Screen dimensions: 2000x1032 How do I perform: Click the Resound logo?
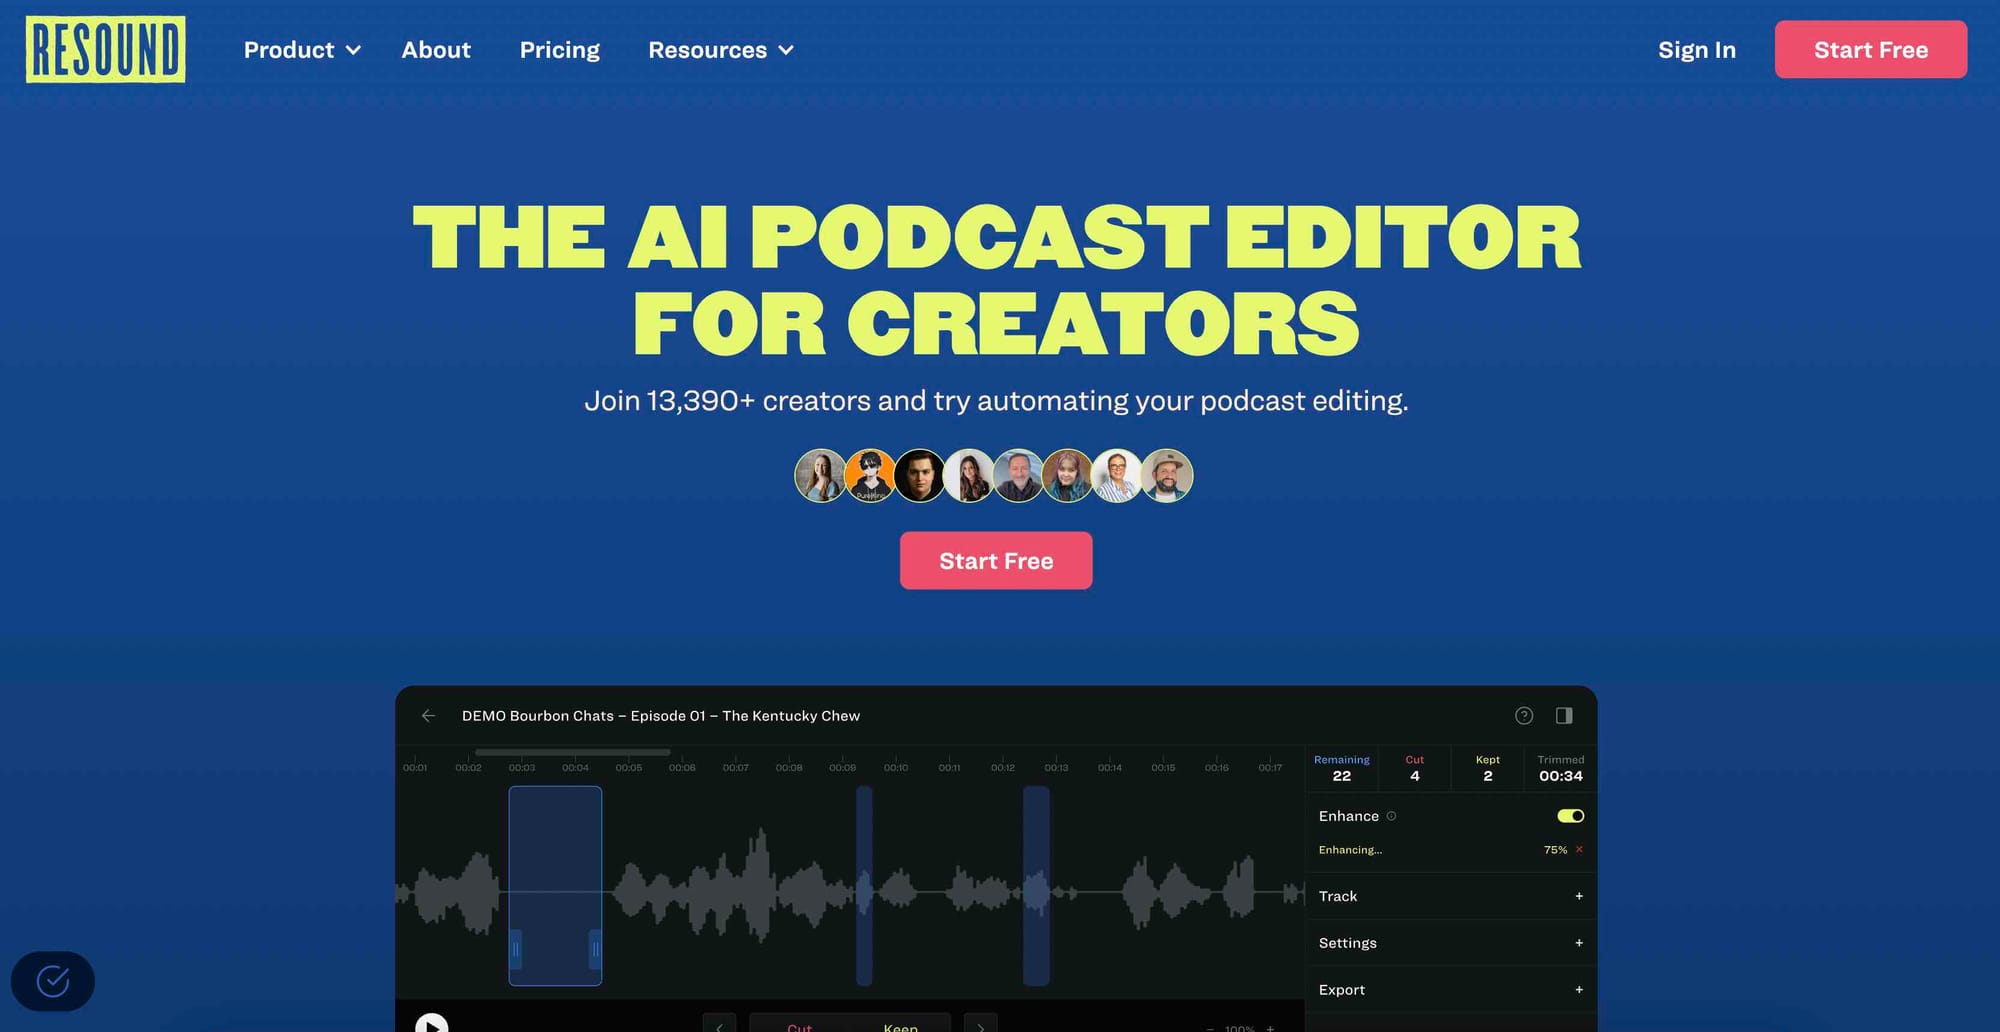[x=105, y=49]
